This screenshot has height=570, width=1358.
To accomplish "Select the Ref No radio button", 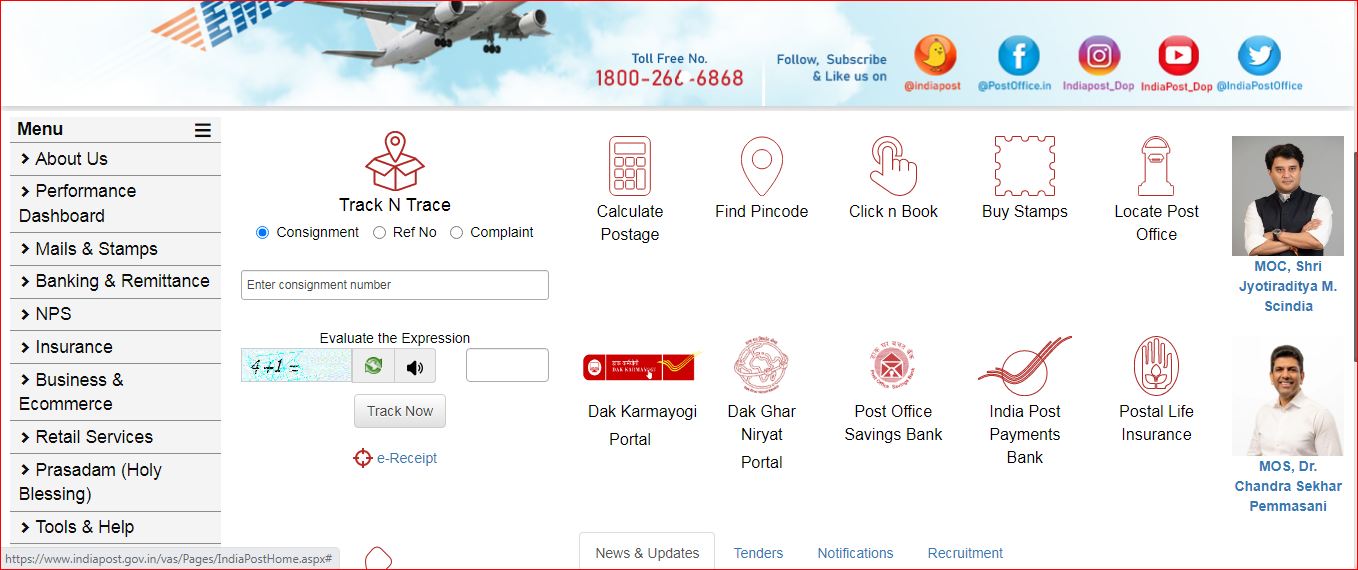I will pyautogui.click(x=379, y=232).
